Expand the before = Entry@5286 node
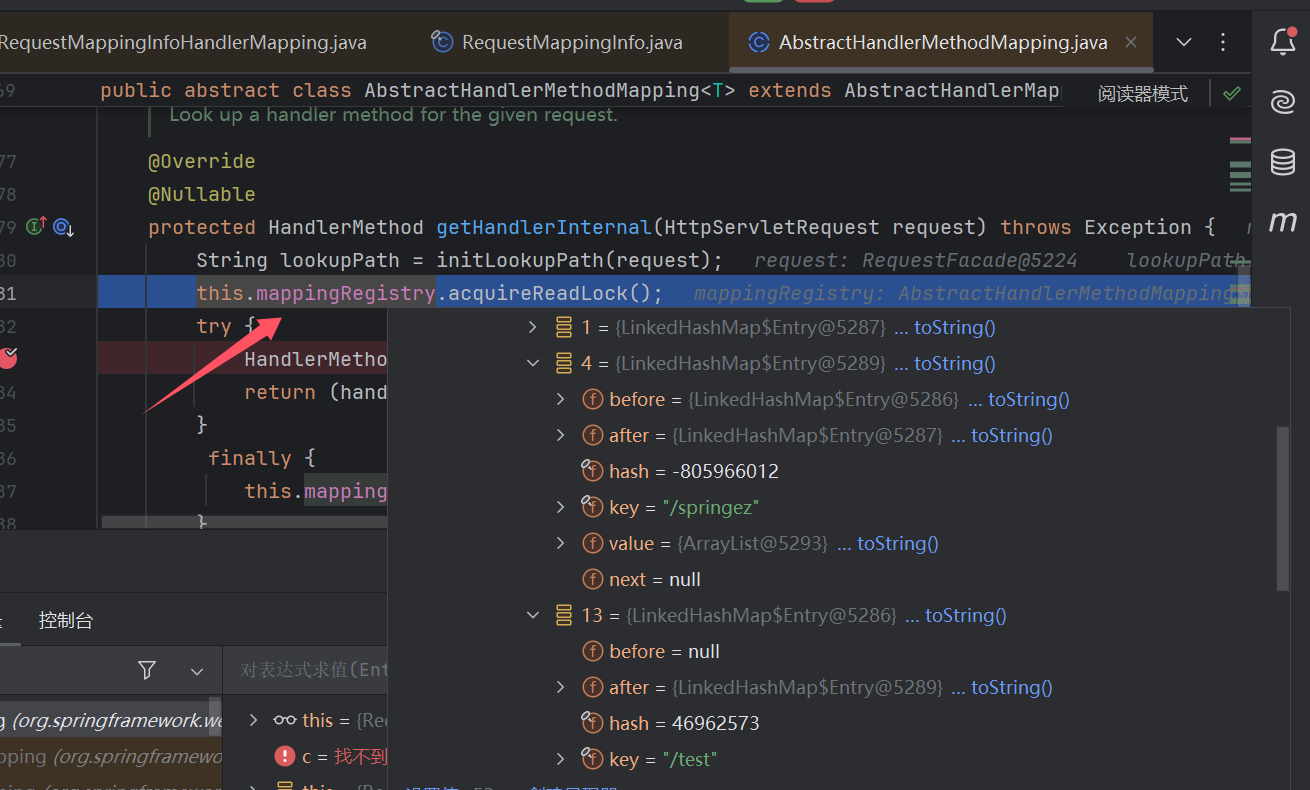The image size is (1310, 790). (561, 399)
